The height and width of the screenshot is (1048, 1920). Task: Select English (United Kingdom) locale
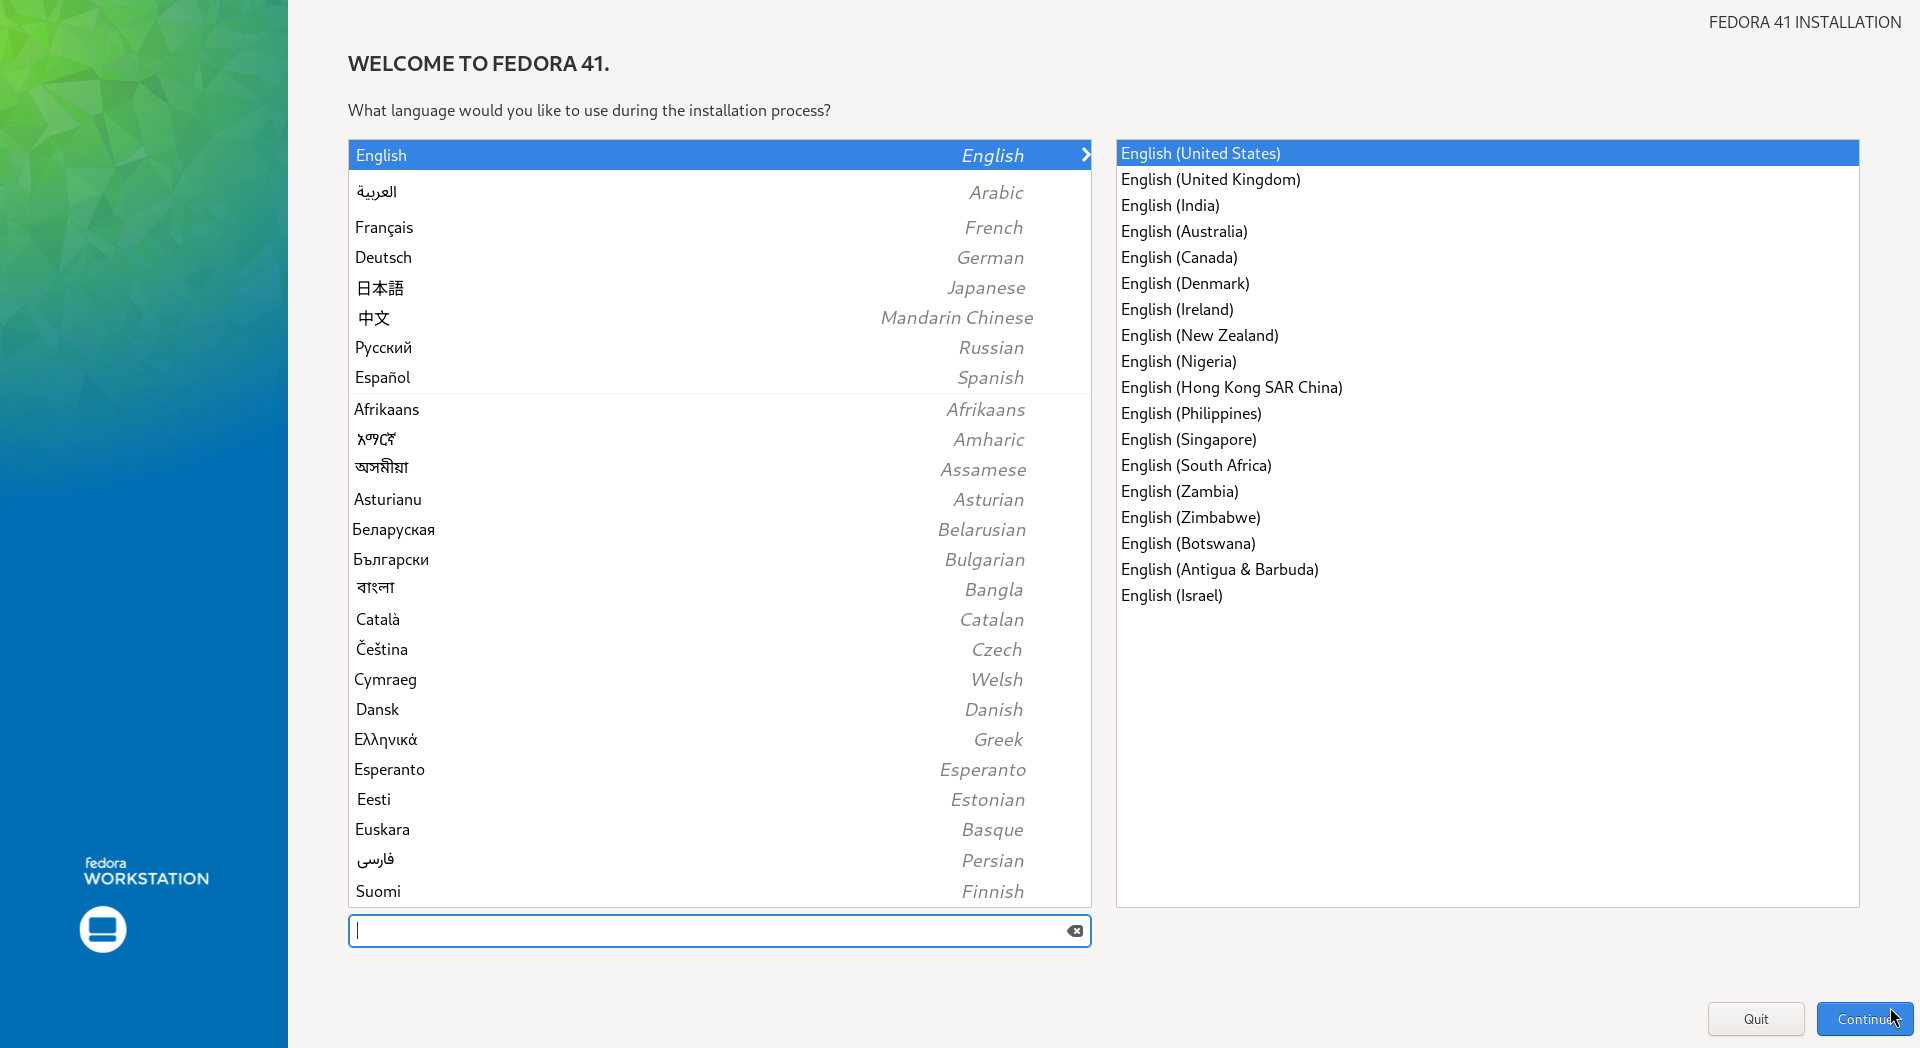pyautogui.click(x=1487, y=179)
